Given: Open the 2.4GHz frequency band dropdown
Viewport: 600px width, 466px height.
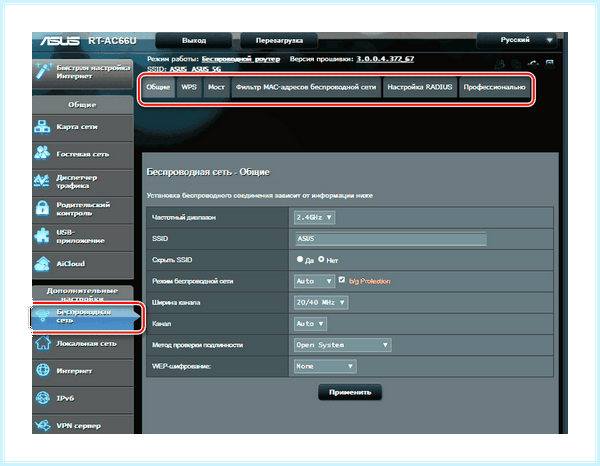Looking at the screenshot, I should coord(314,217).
